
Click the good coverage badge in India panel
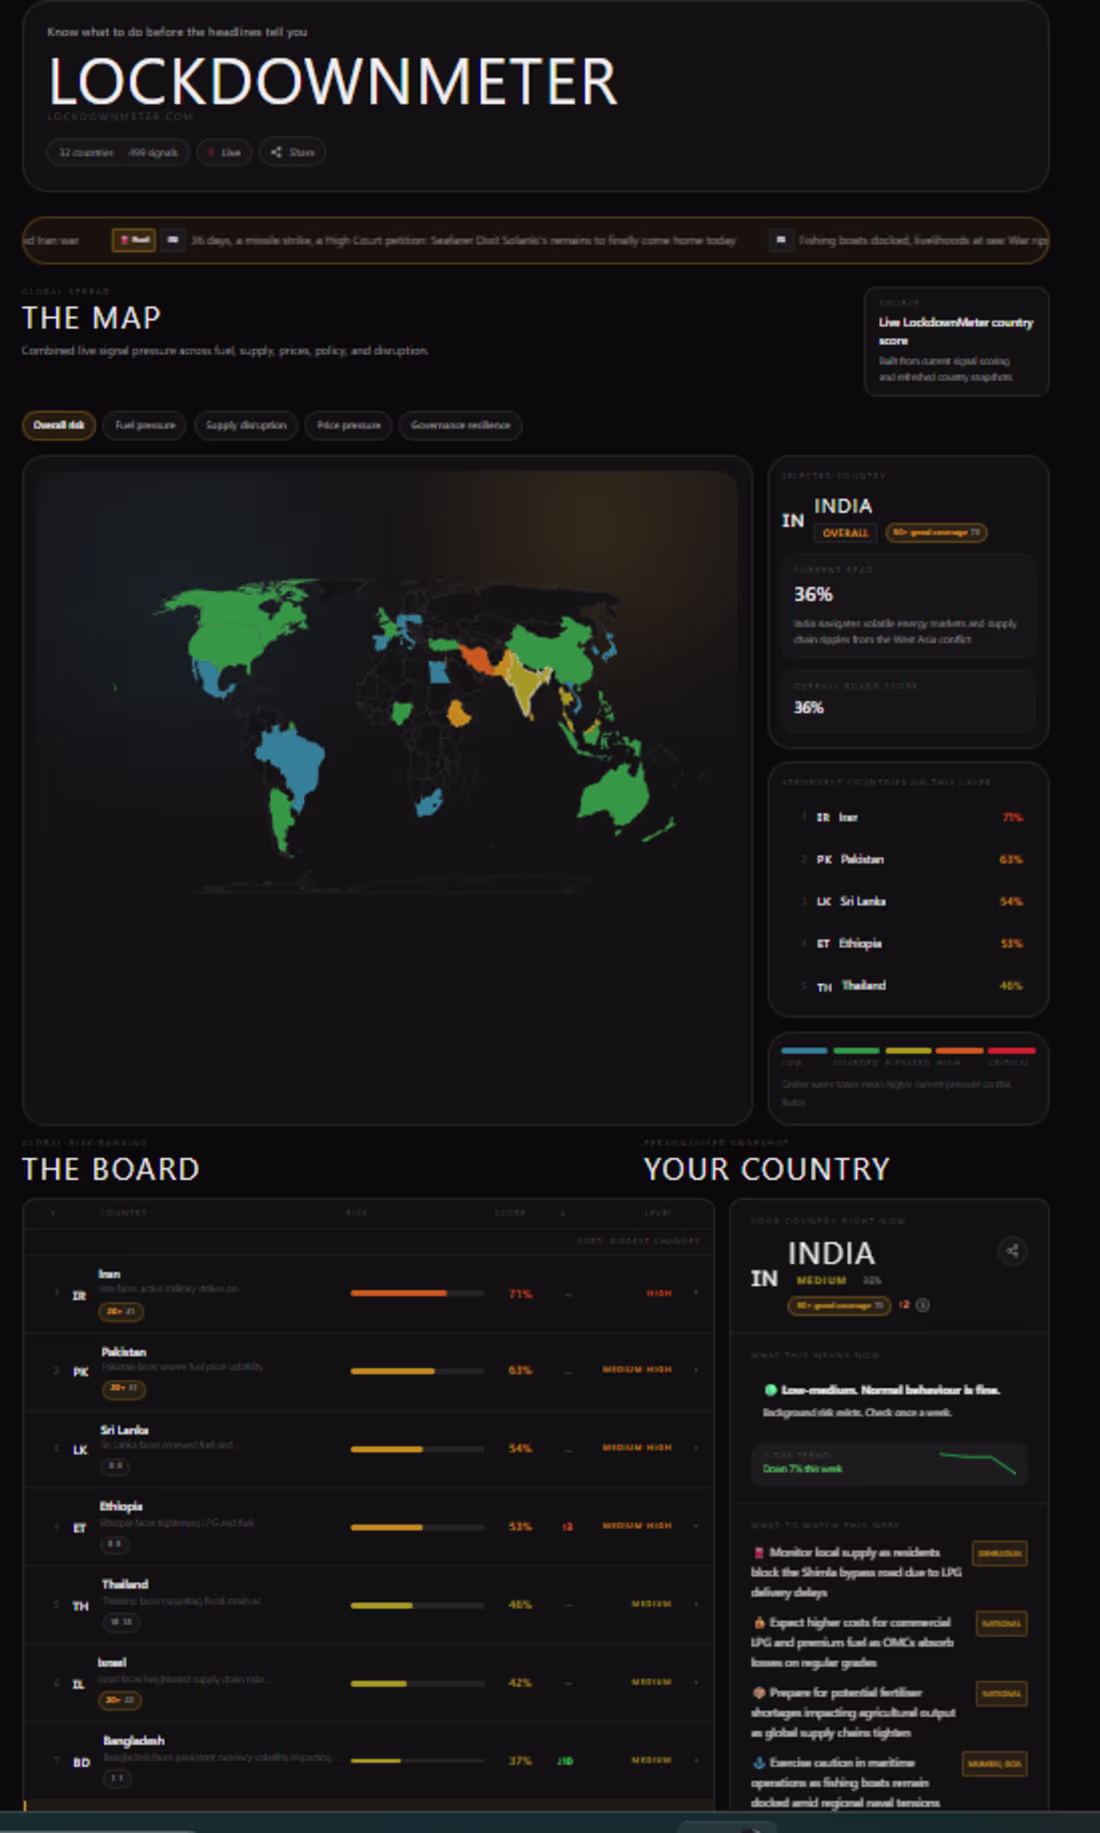[x=936, y=533]
